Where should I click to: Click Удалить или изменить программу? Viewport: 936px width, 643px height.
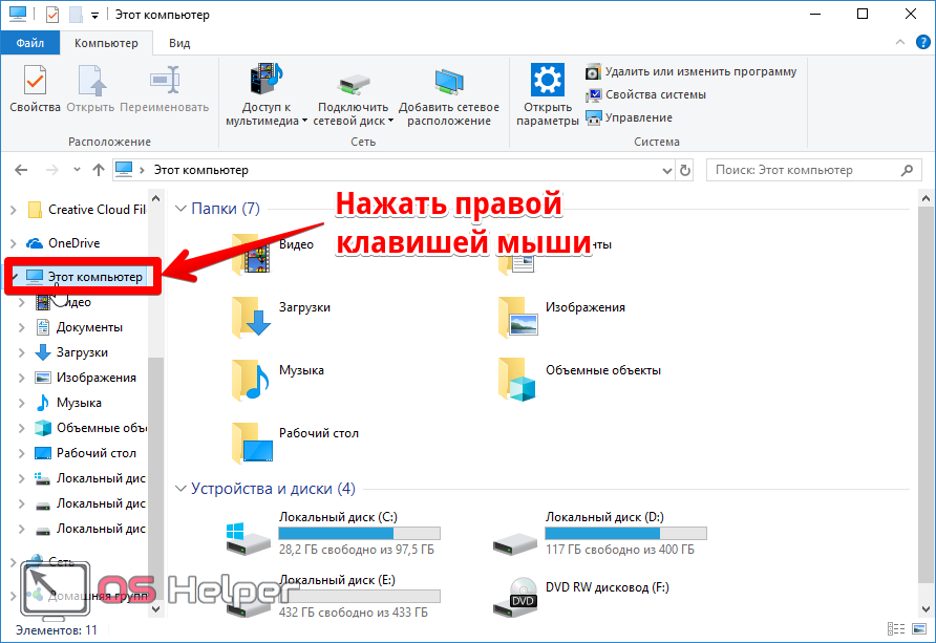click(691, 72)
